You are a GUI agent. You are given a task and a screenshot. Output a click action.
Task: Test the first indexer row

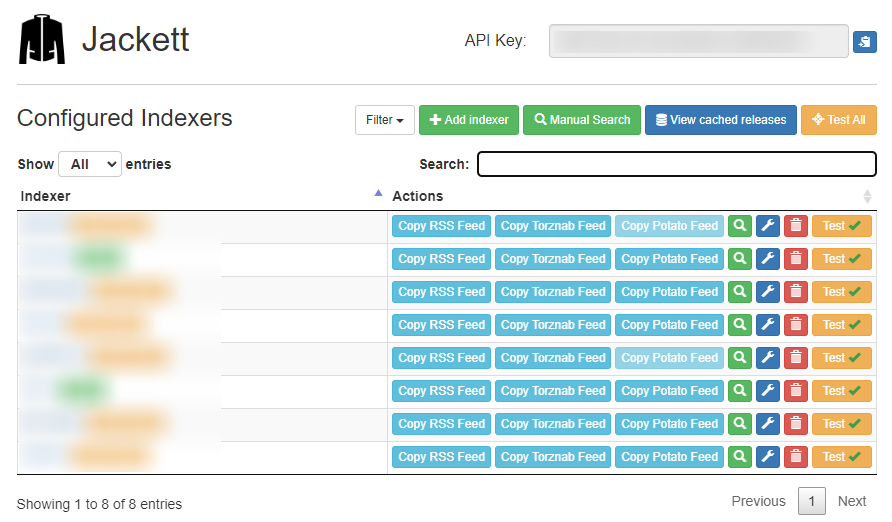[842, 226]
